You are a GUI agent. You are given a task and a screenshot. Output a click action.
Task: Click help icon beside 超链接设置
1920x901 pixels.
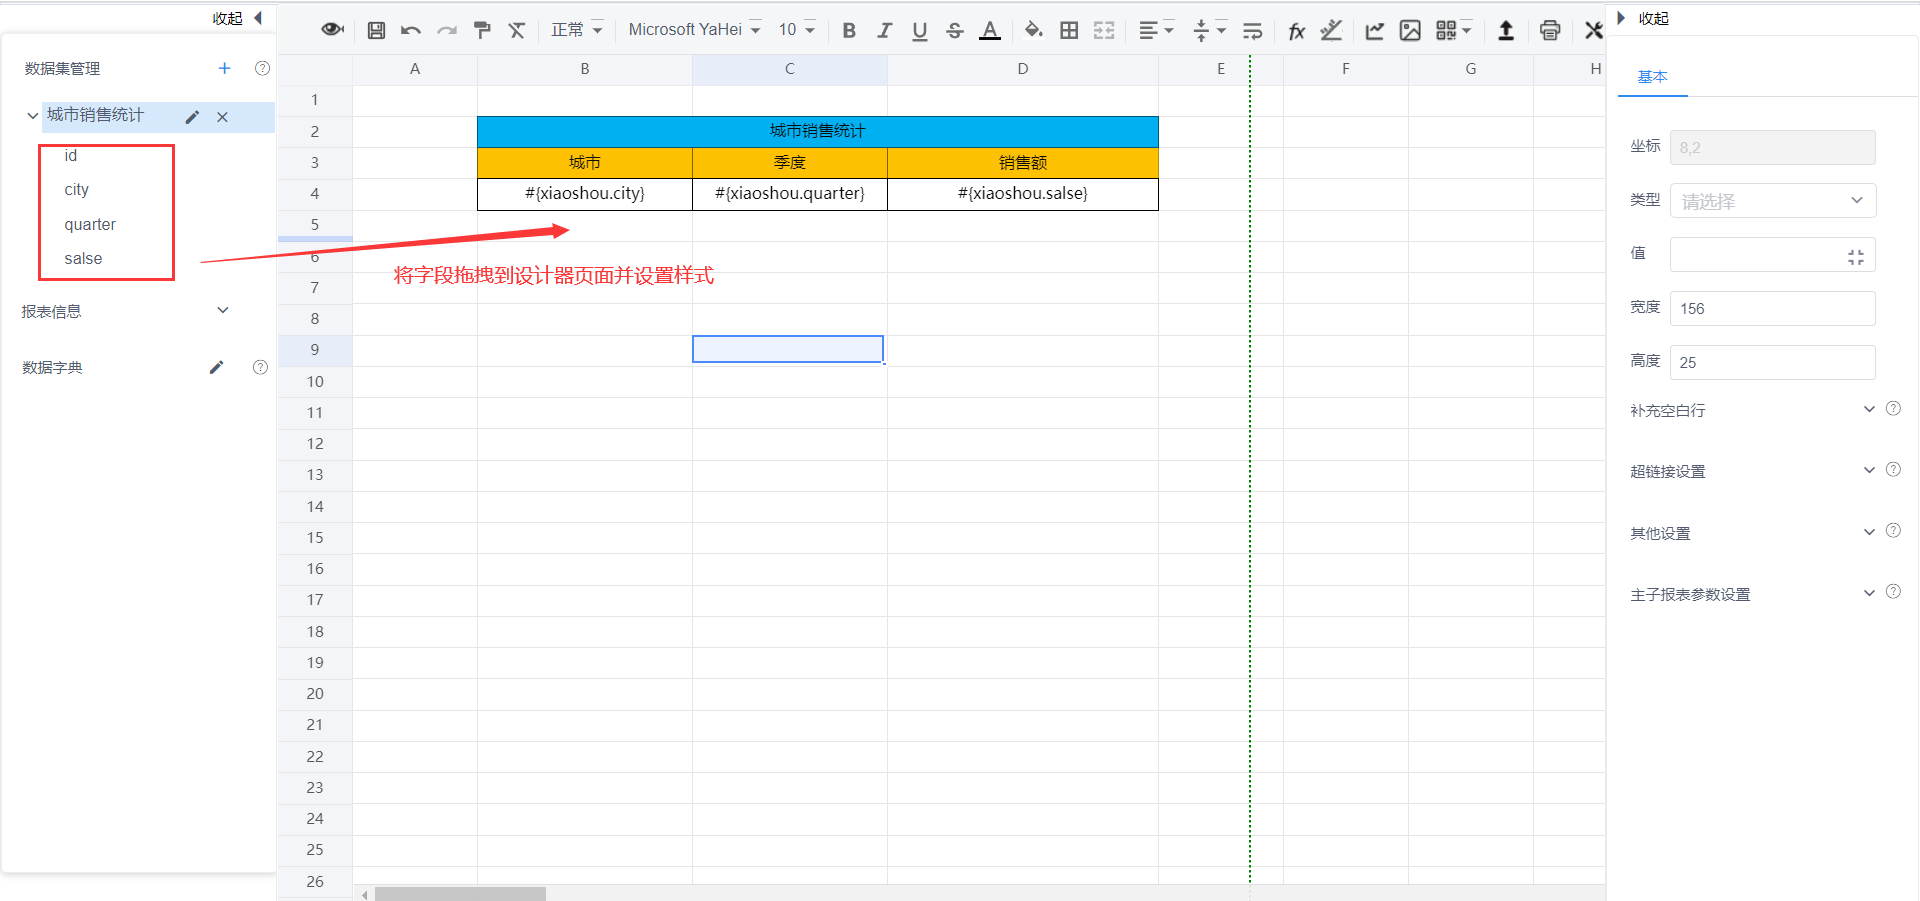click(x=1893, y=469)
